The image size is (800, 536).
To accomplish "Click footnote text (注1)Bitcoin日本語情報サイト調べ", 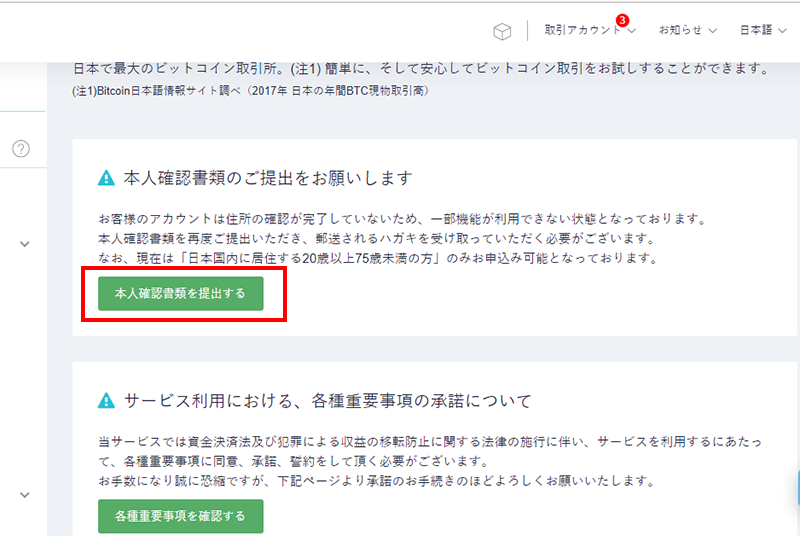I will 156,91.
